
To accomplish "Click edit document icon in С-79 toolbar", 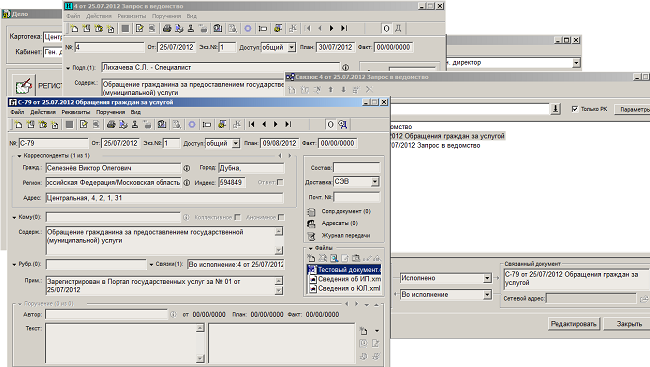I will click(84, 124).
